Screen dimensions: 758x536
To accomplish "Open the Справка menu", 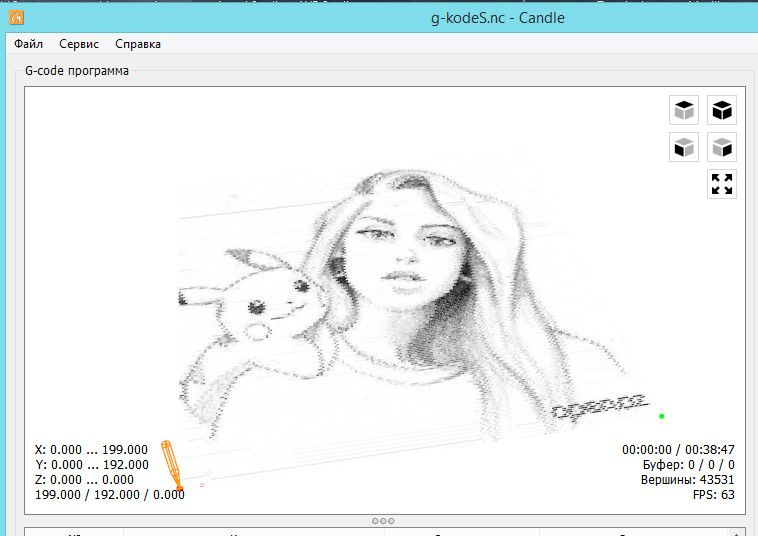I will pyautogui.click(x=138, y=44).
